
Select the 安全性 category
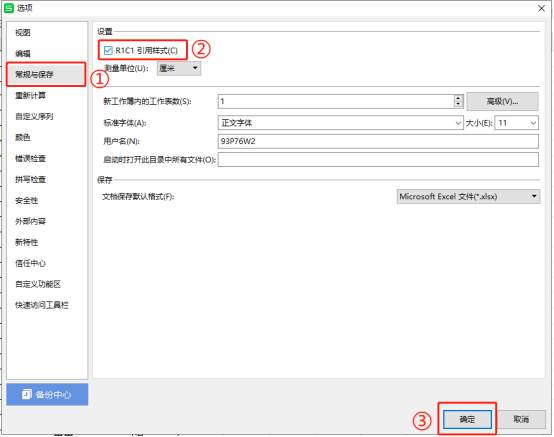[x=26, y=200]
